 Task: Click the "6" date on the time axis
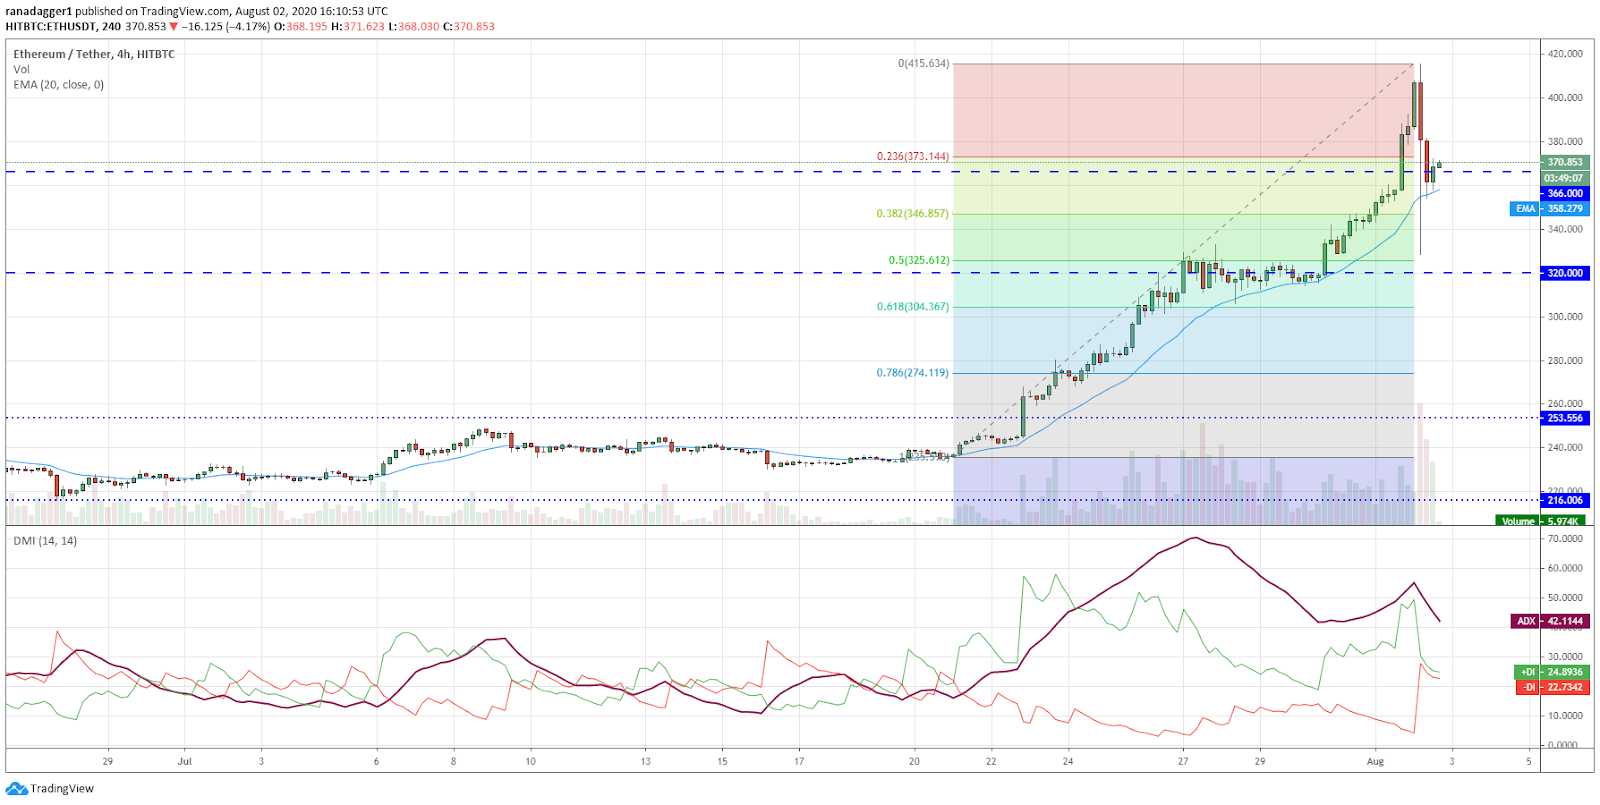pos(377,761)
